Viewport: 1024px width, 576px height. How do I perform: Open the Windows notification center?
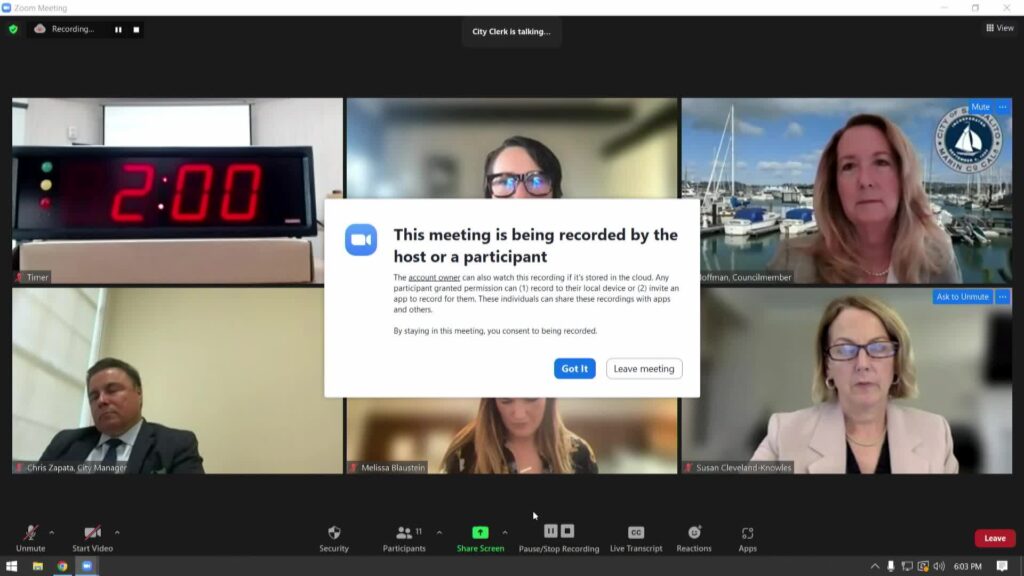click(1002, 566)
